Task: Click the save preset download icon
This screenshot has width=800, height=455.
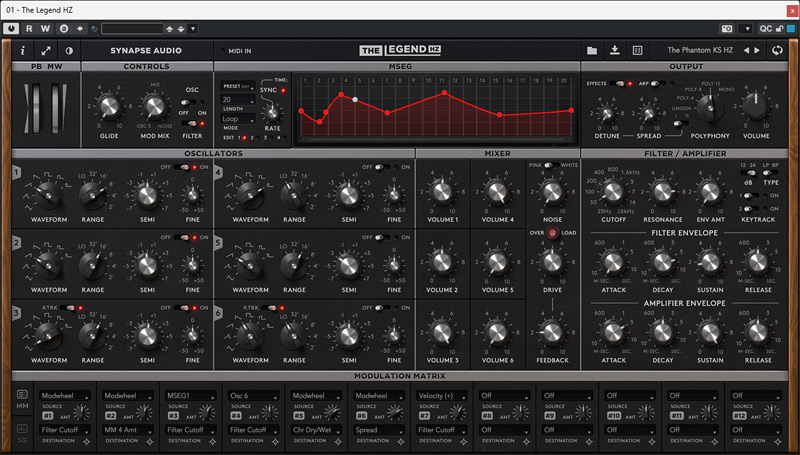Action: [x=614, y=50]
